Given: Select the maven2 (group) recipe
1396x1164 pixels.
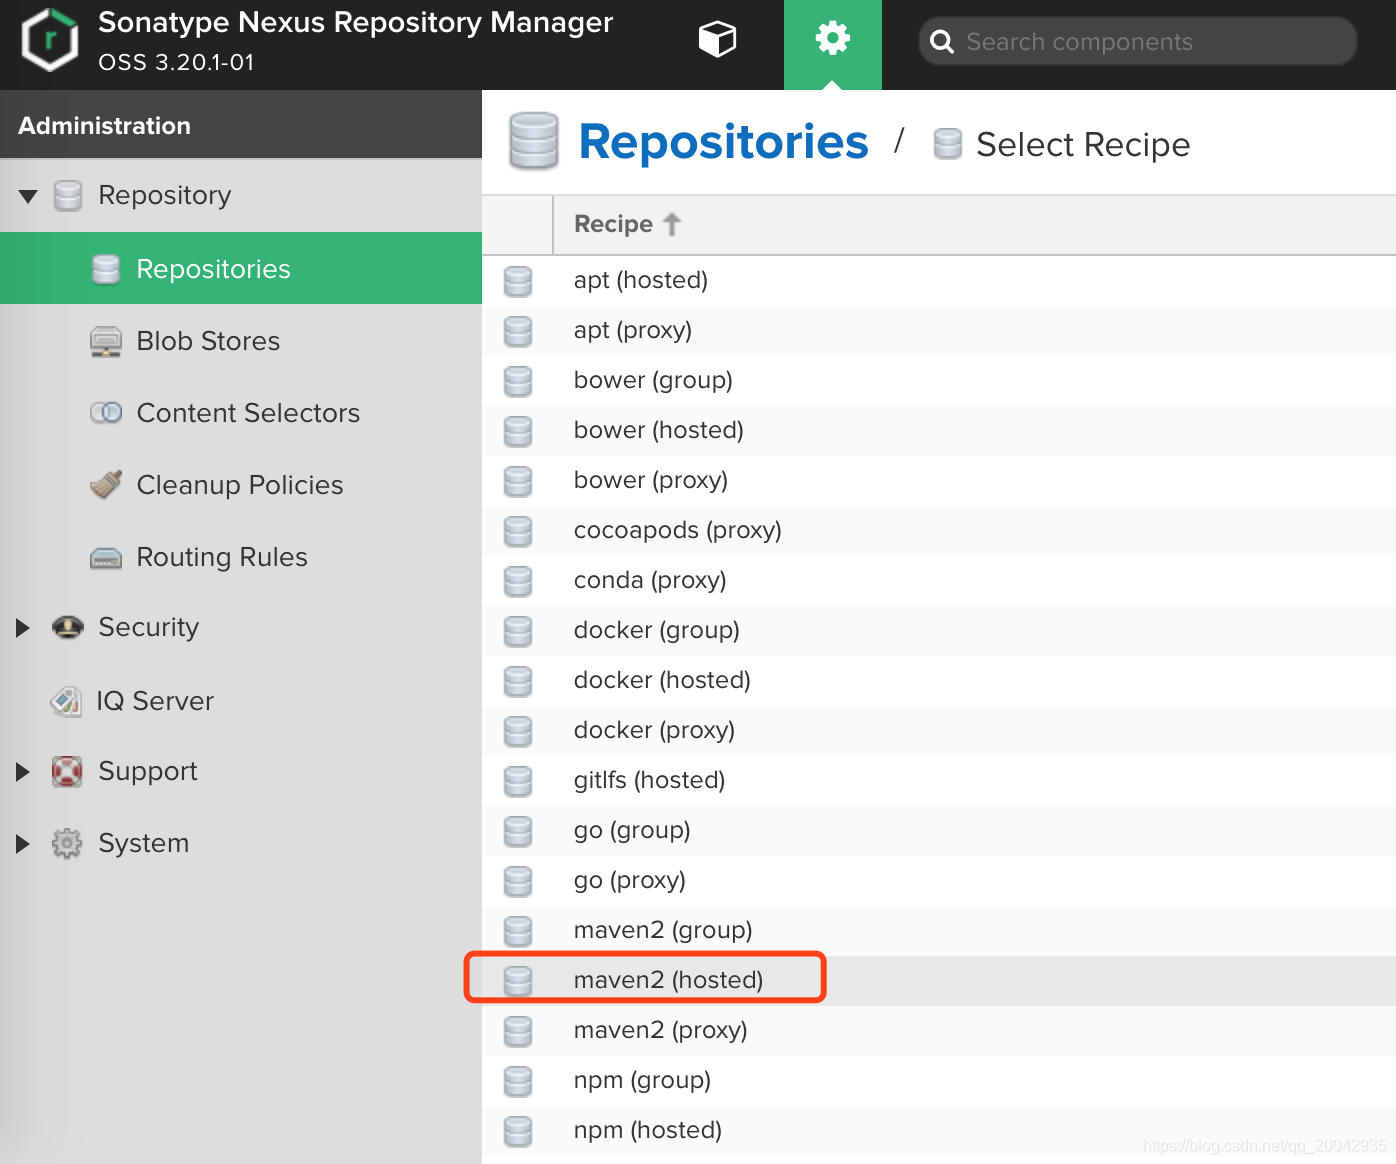Looking at the screenshot, I should 939,930.
